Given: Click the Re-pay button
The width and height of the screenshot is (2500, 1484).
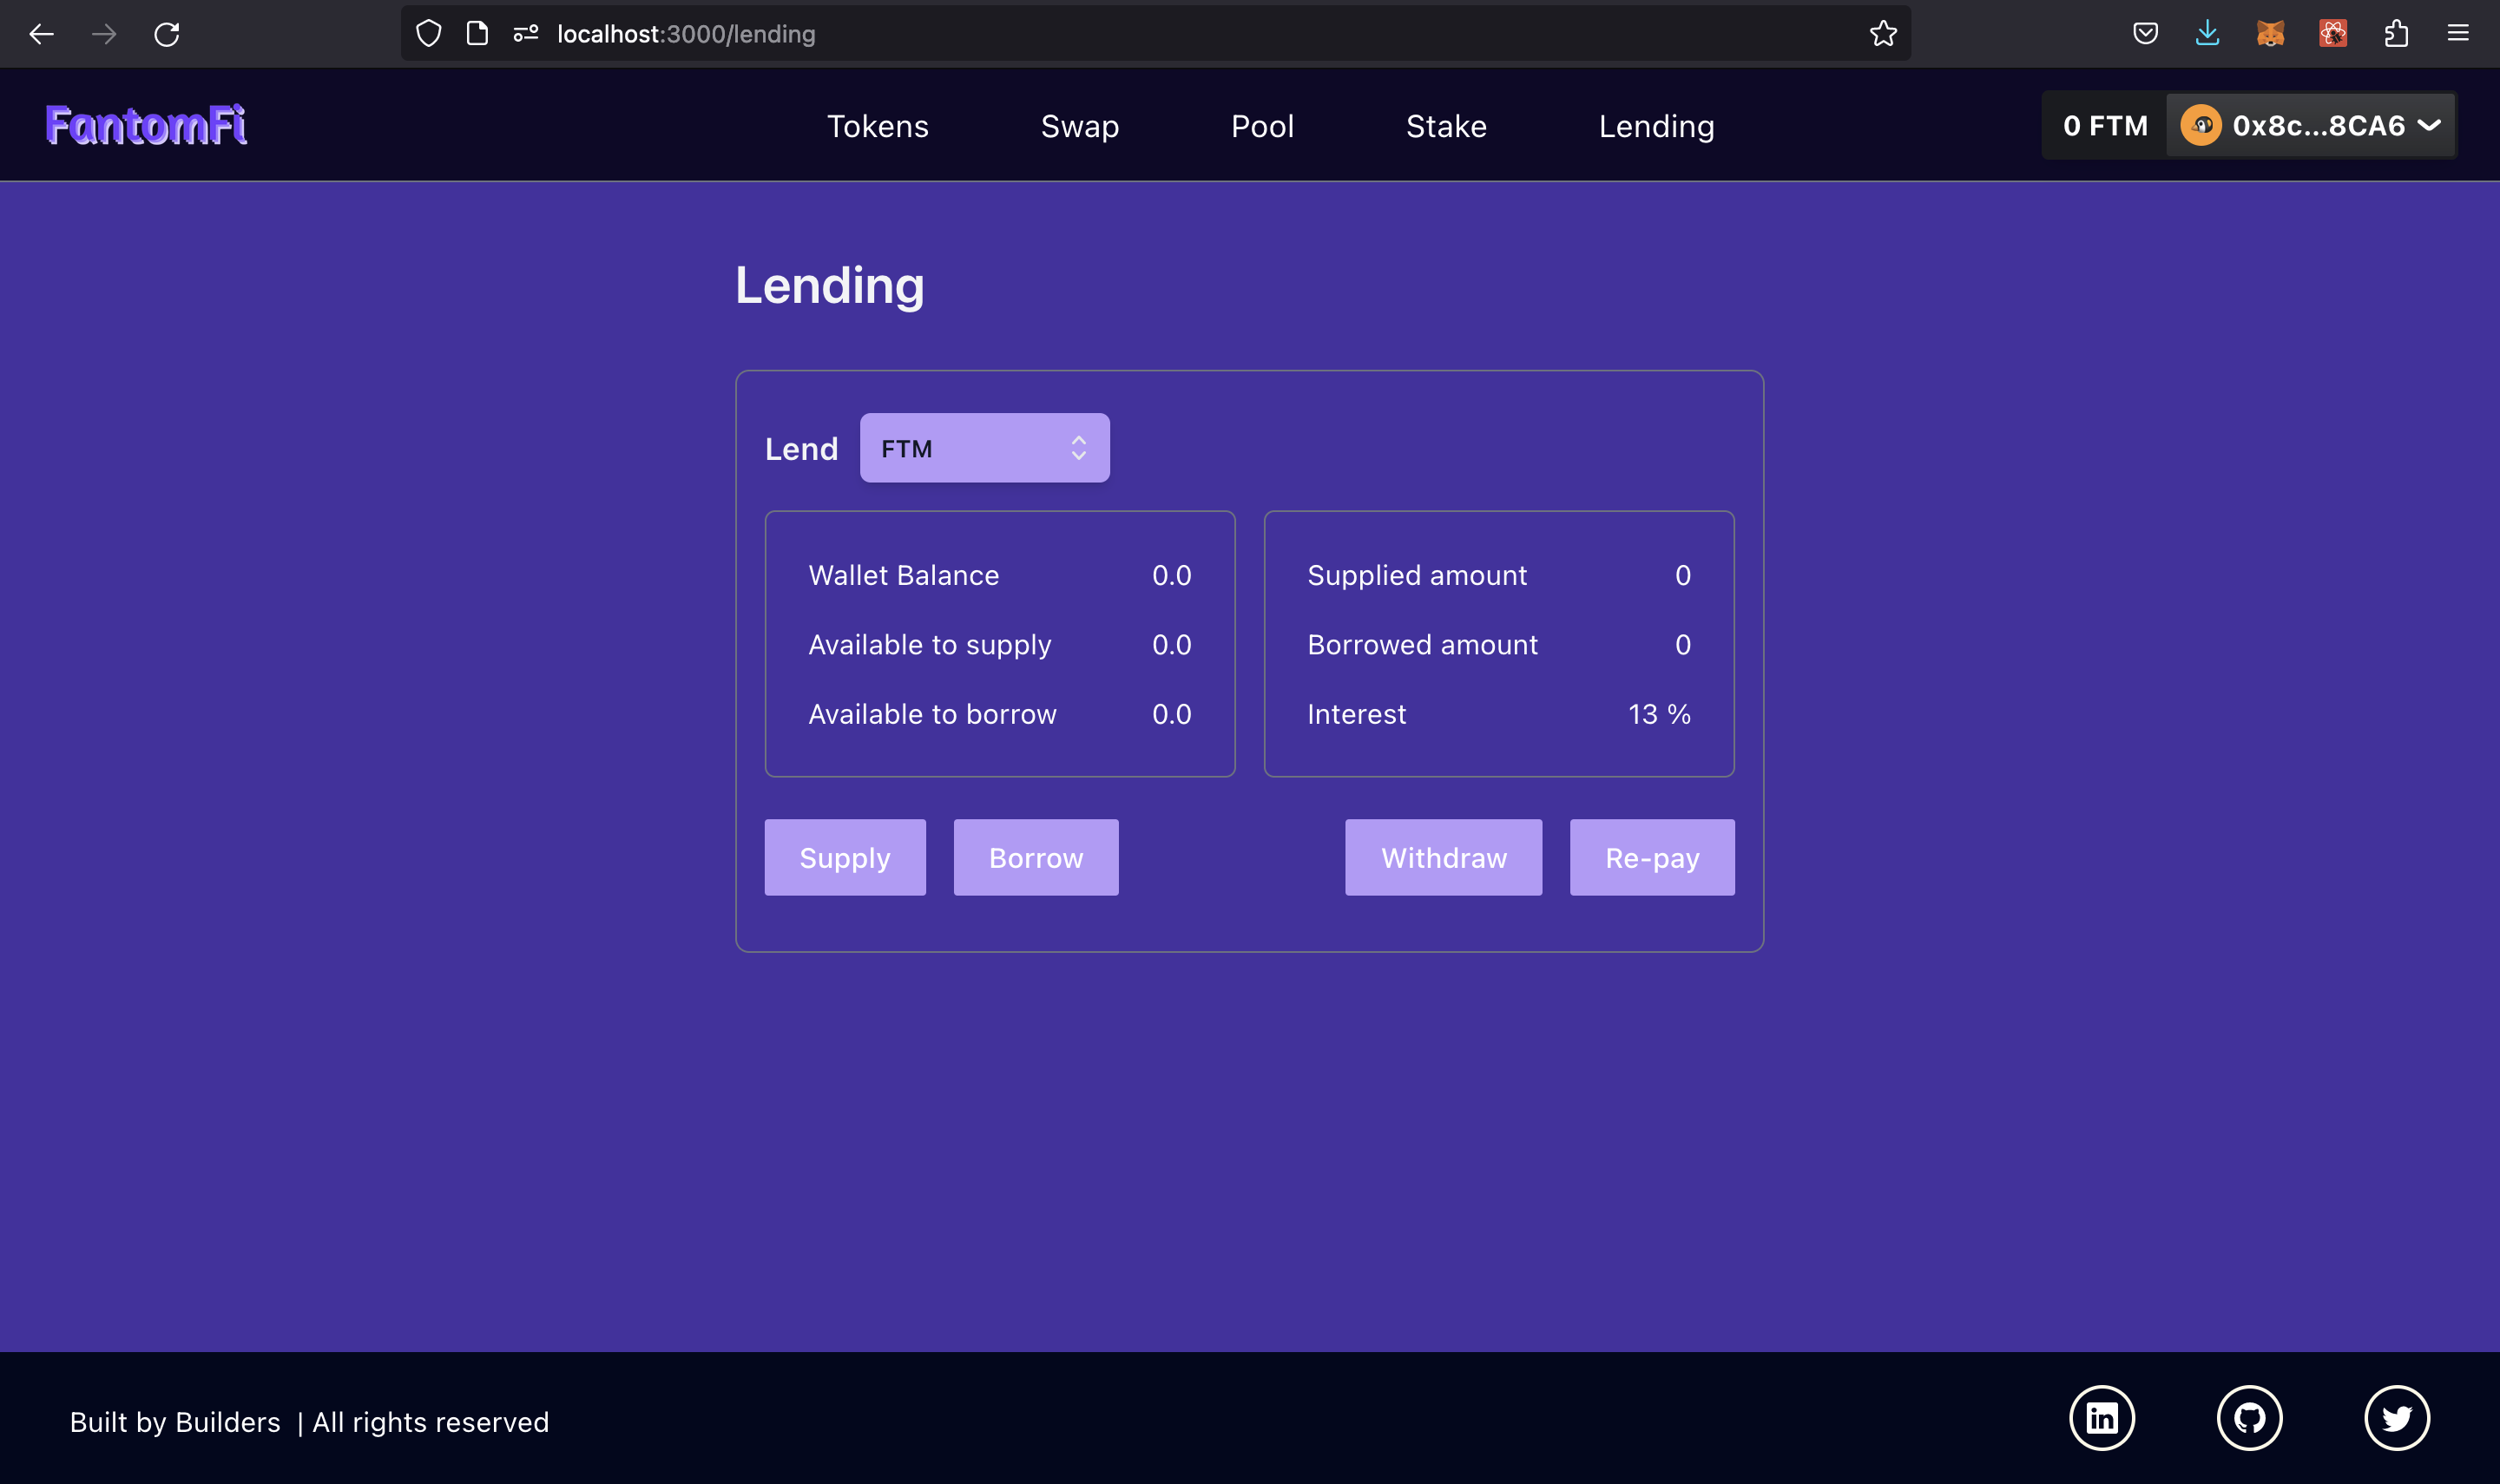Looking at the screenshot, I should tap(1651, 857).
